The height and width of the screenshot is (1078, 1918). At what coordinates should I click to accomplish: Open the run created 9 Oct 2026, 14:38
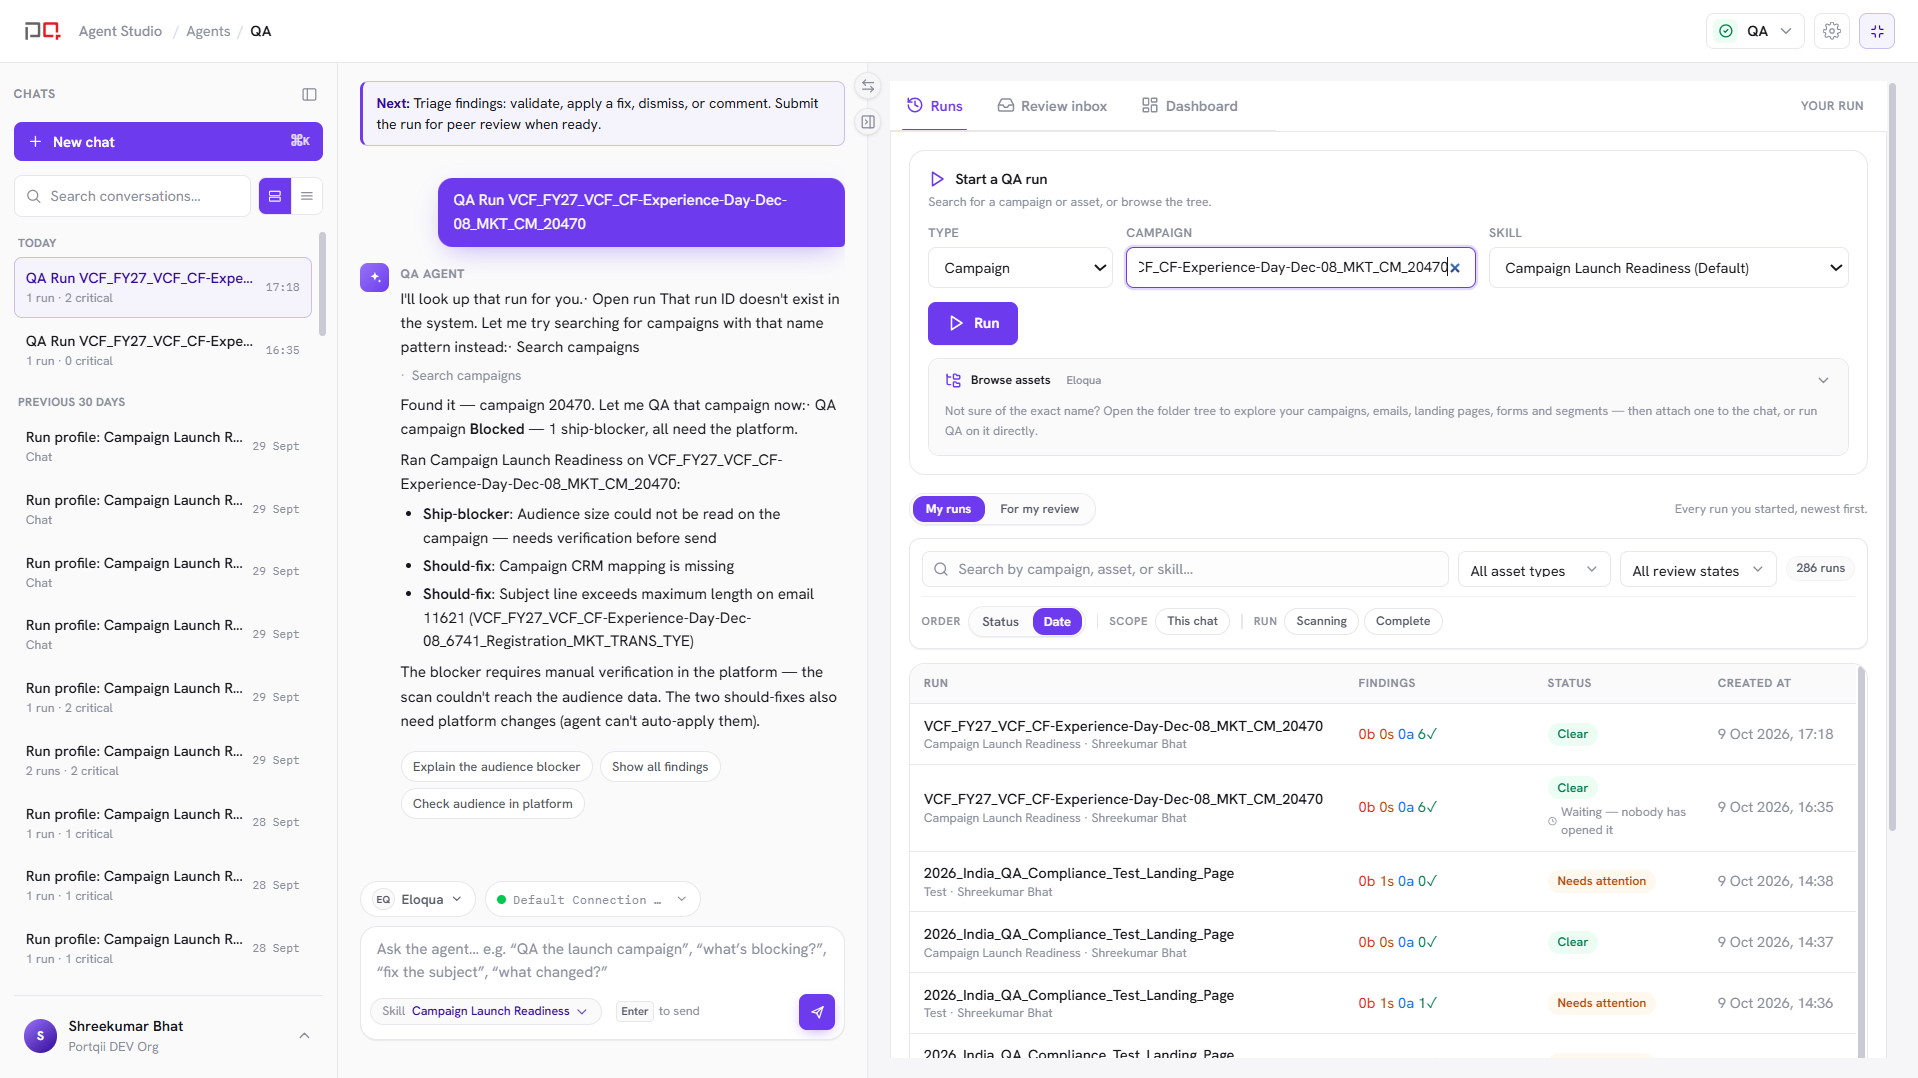coord(1383,881)
